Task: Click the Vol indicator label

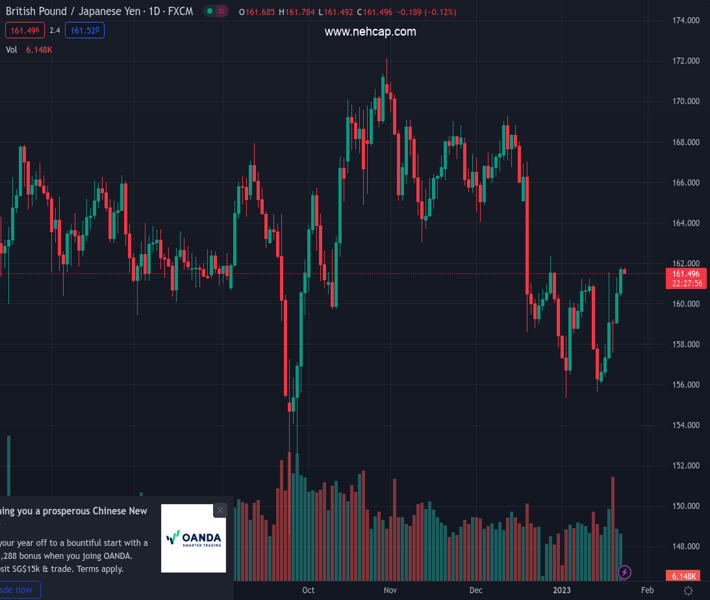Action: (11, 49)
